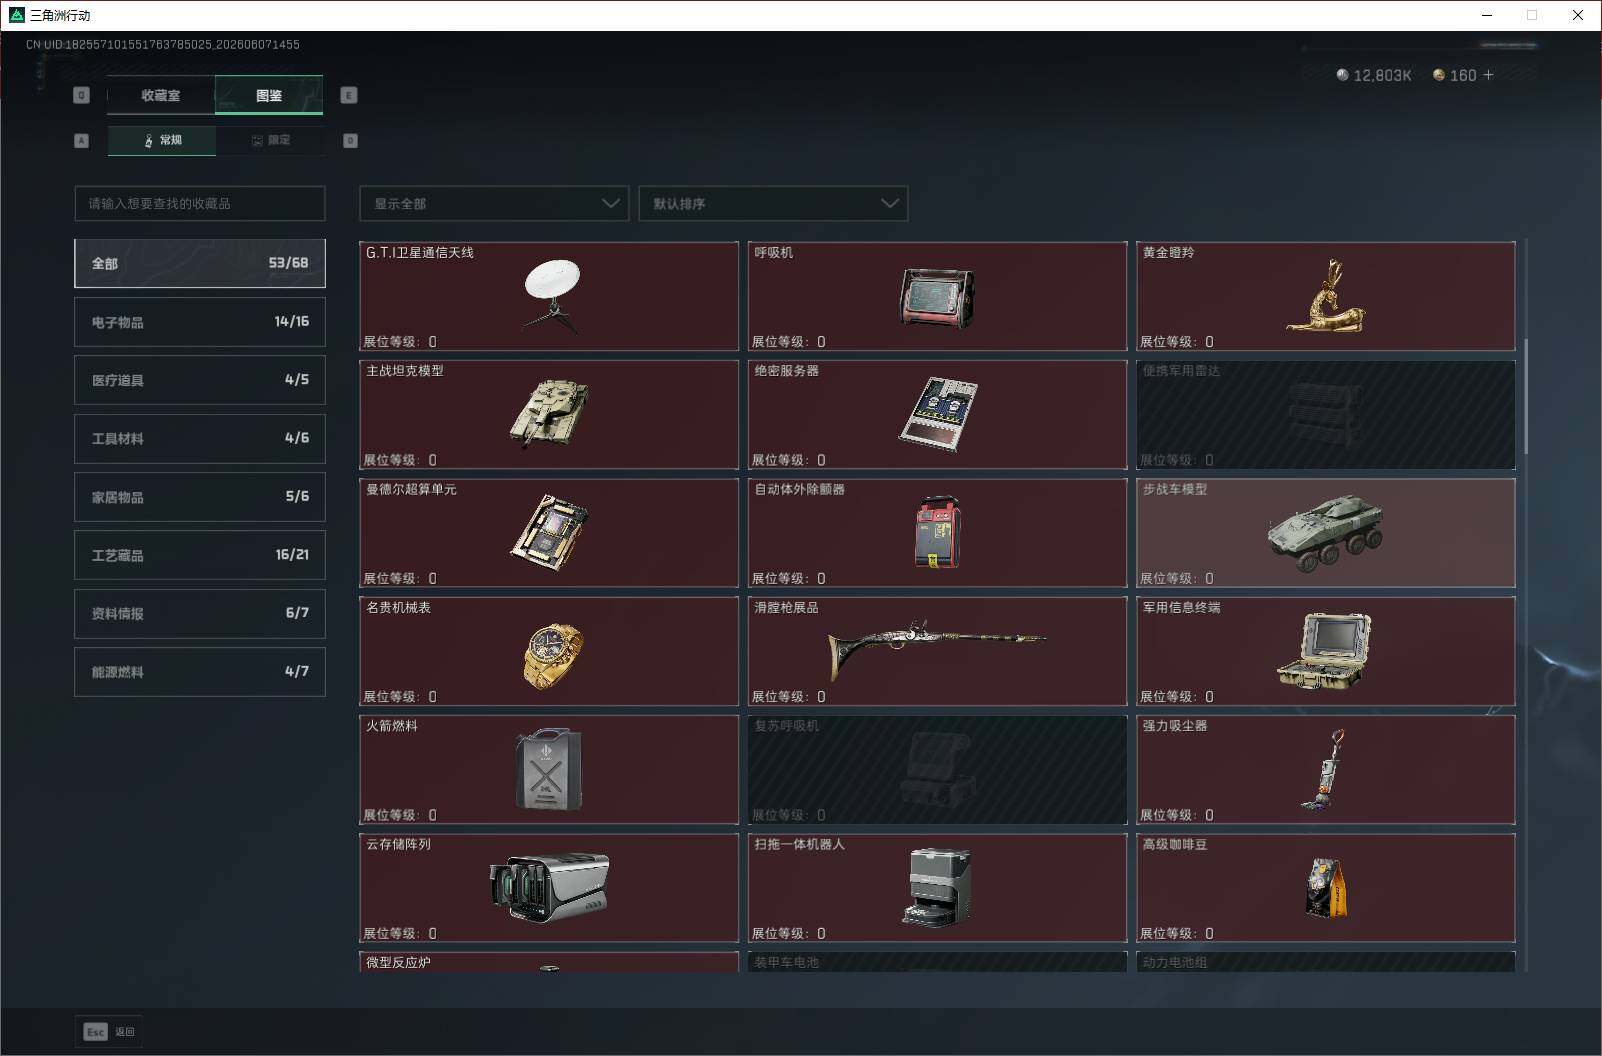
Task: Switch to the 图鉴 tab
Action: point(269,95)
